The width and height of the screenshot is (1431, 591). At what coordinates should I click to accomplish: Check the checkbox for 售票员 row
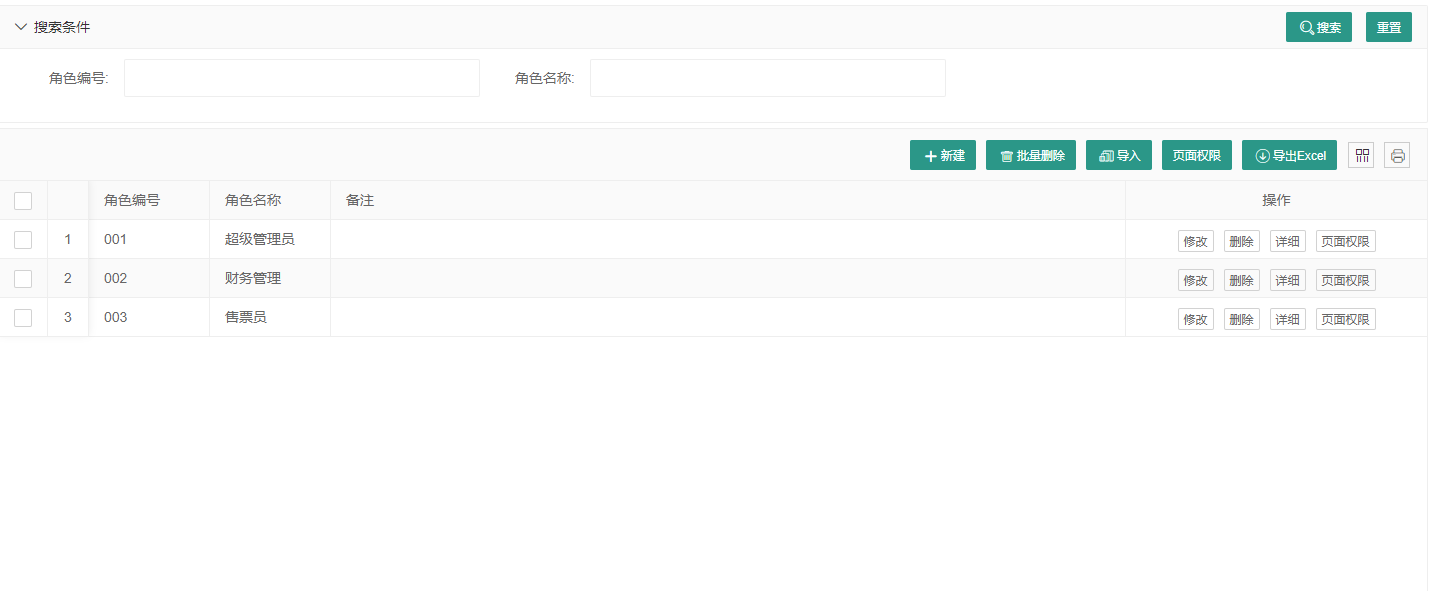coord(23,318)
